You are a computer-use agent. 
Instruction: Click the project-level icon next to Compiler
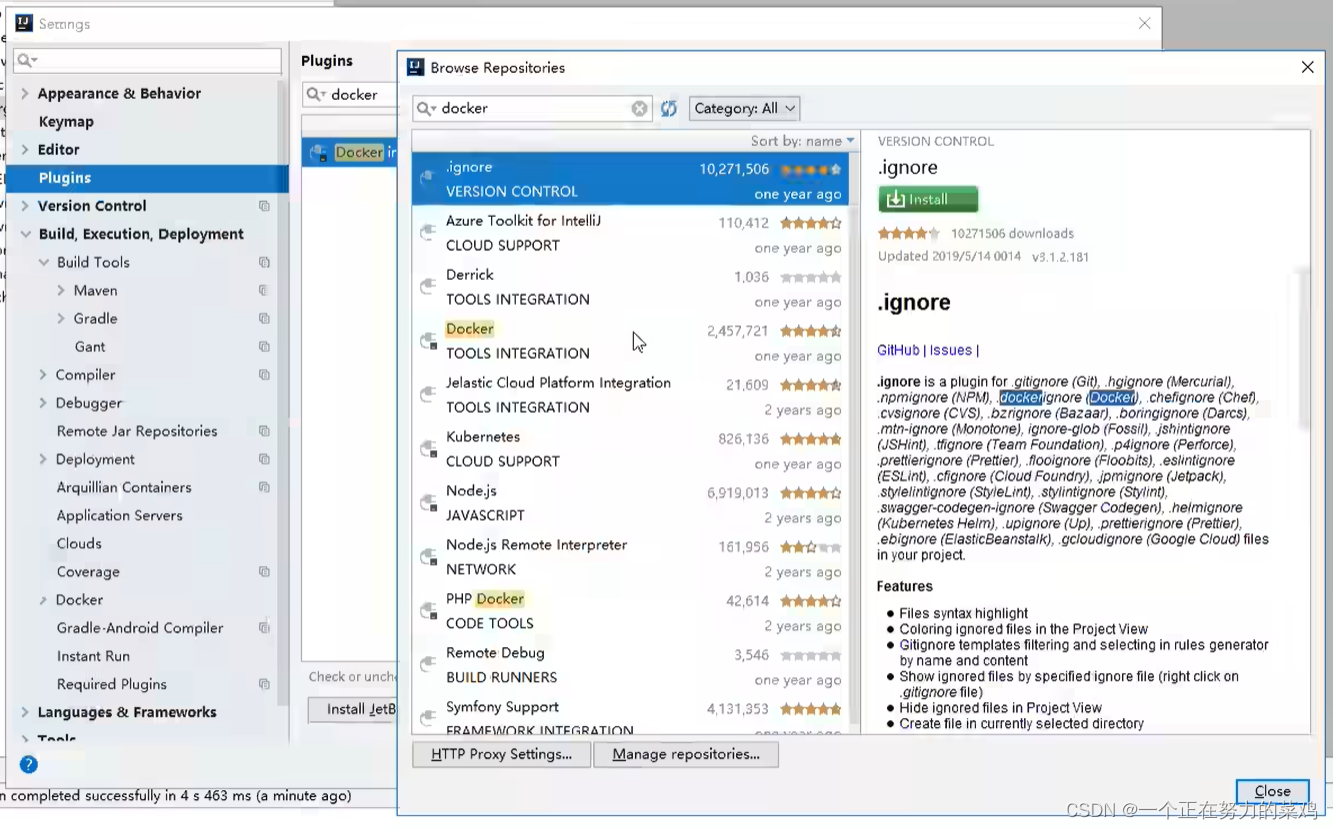264,374
